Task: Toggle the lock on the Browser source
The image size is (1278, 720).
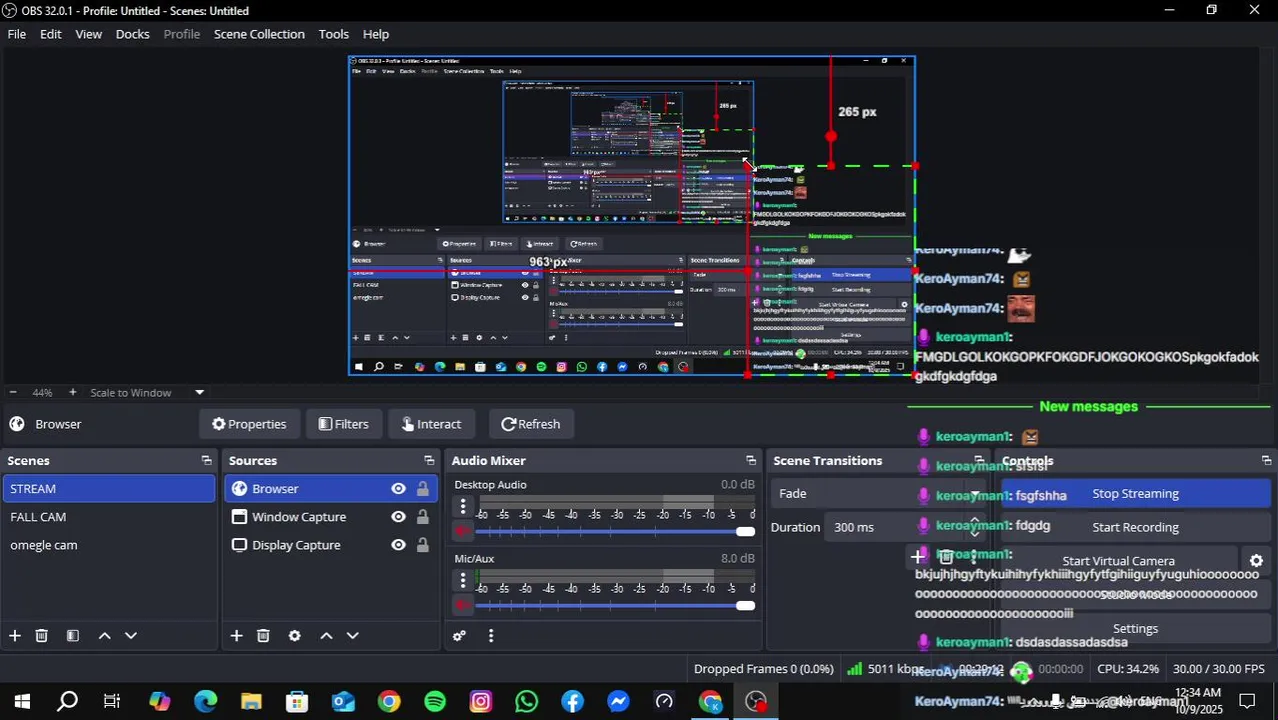Action: coord(423,489)
